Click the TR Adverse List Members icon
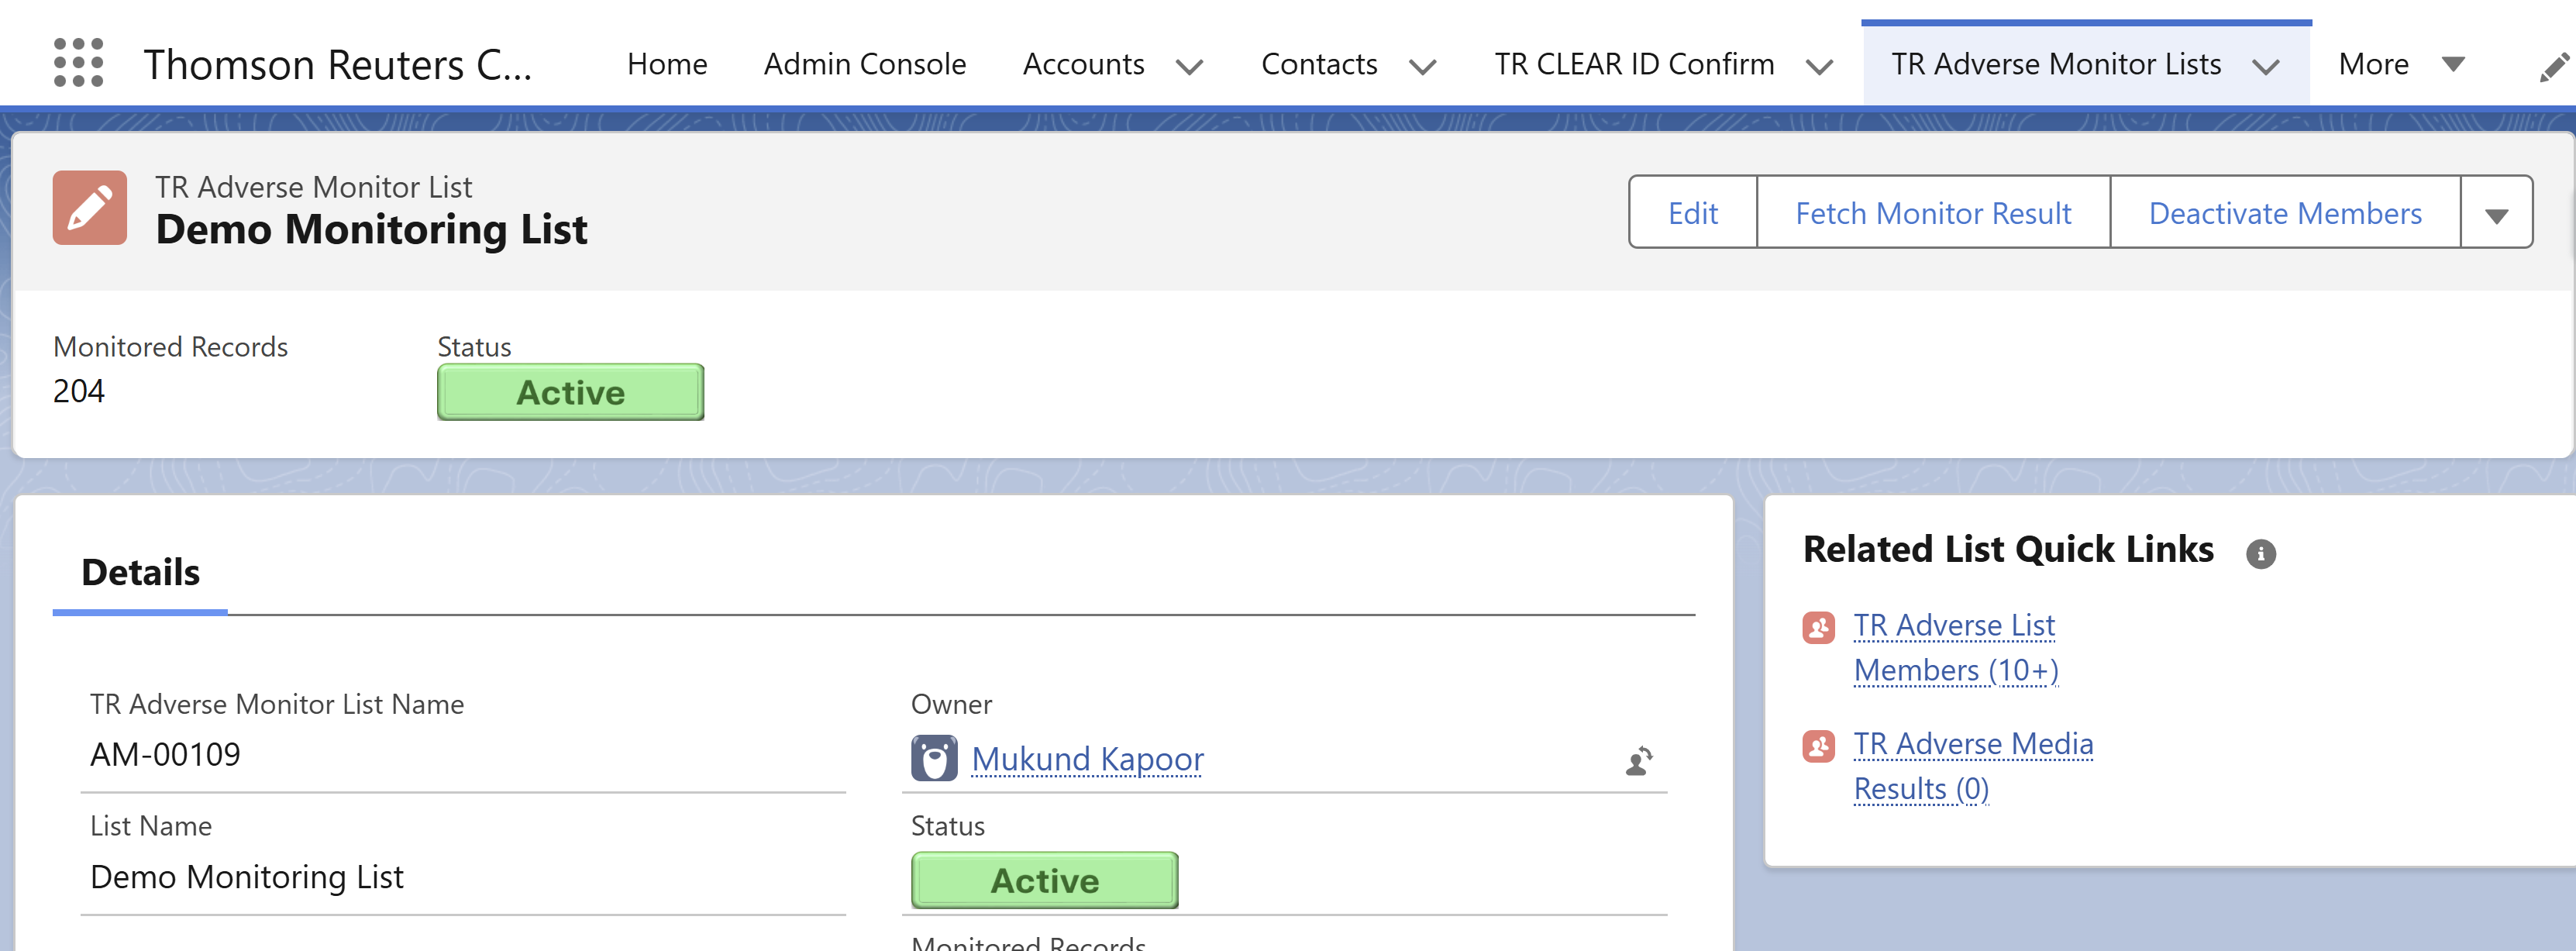2576x951 pixels. pos(1818,627)
